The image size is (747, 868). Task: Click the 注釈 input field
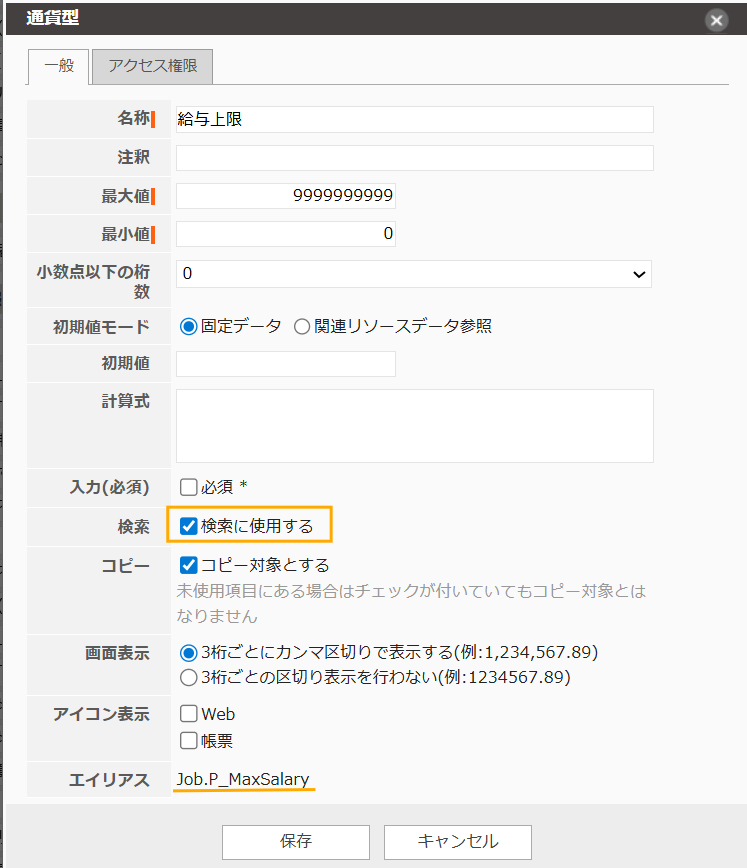coord(414,158)
